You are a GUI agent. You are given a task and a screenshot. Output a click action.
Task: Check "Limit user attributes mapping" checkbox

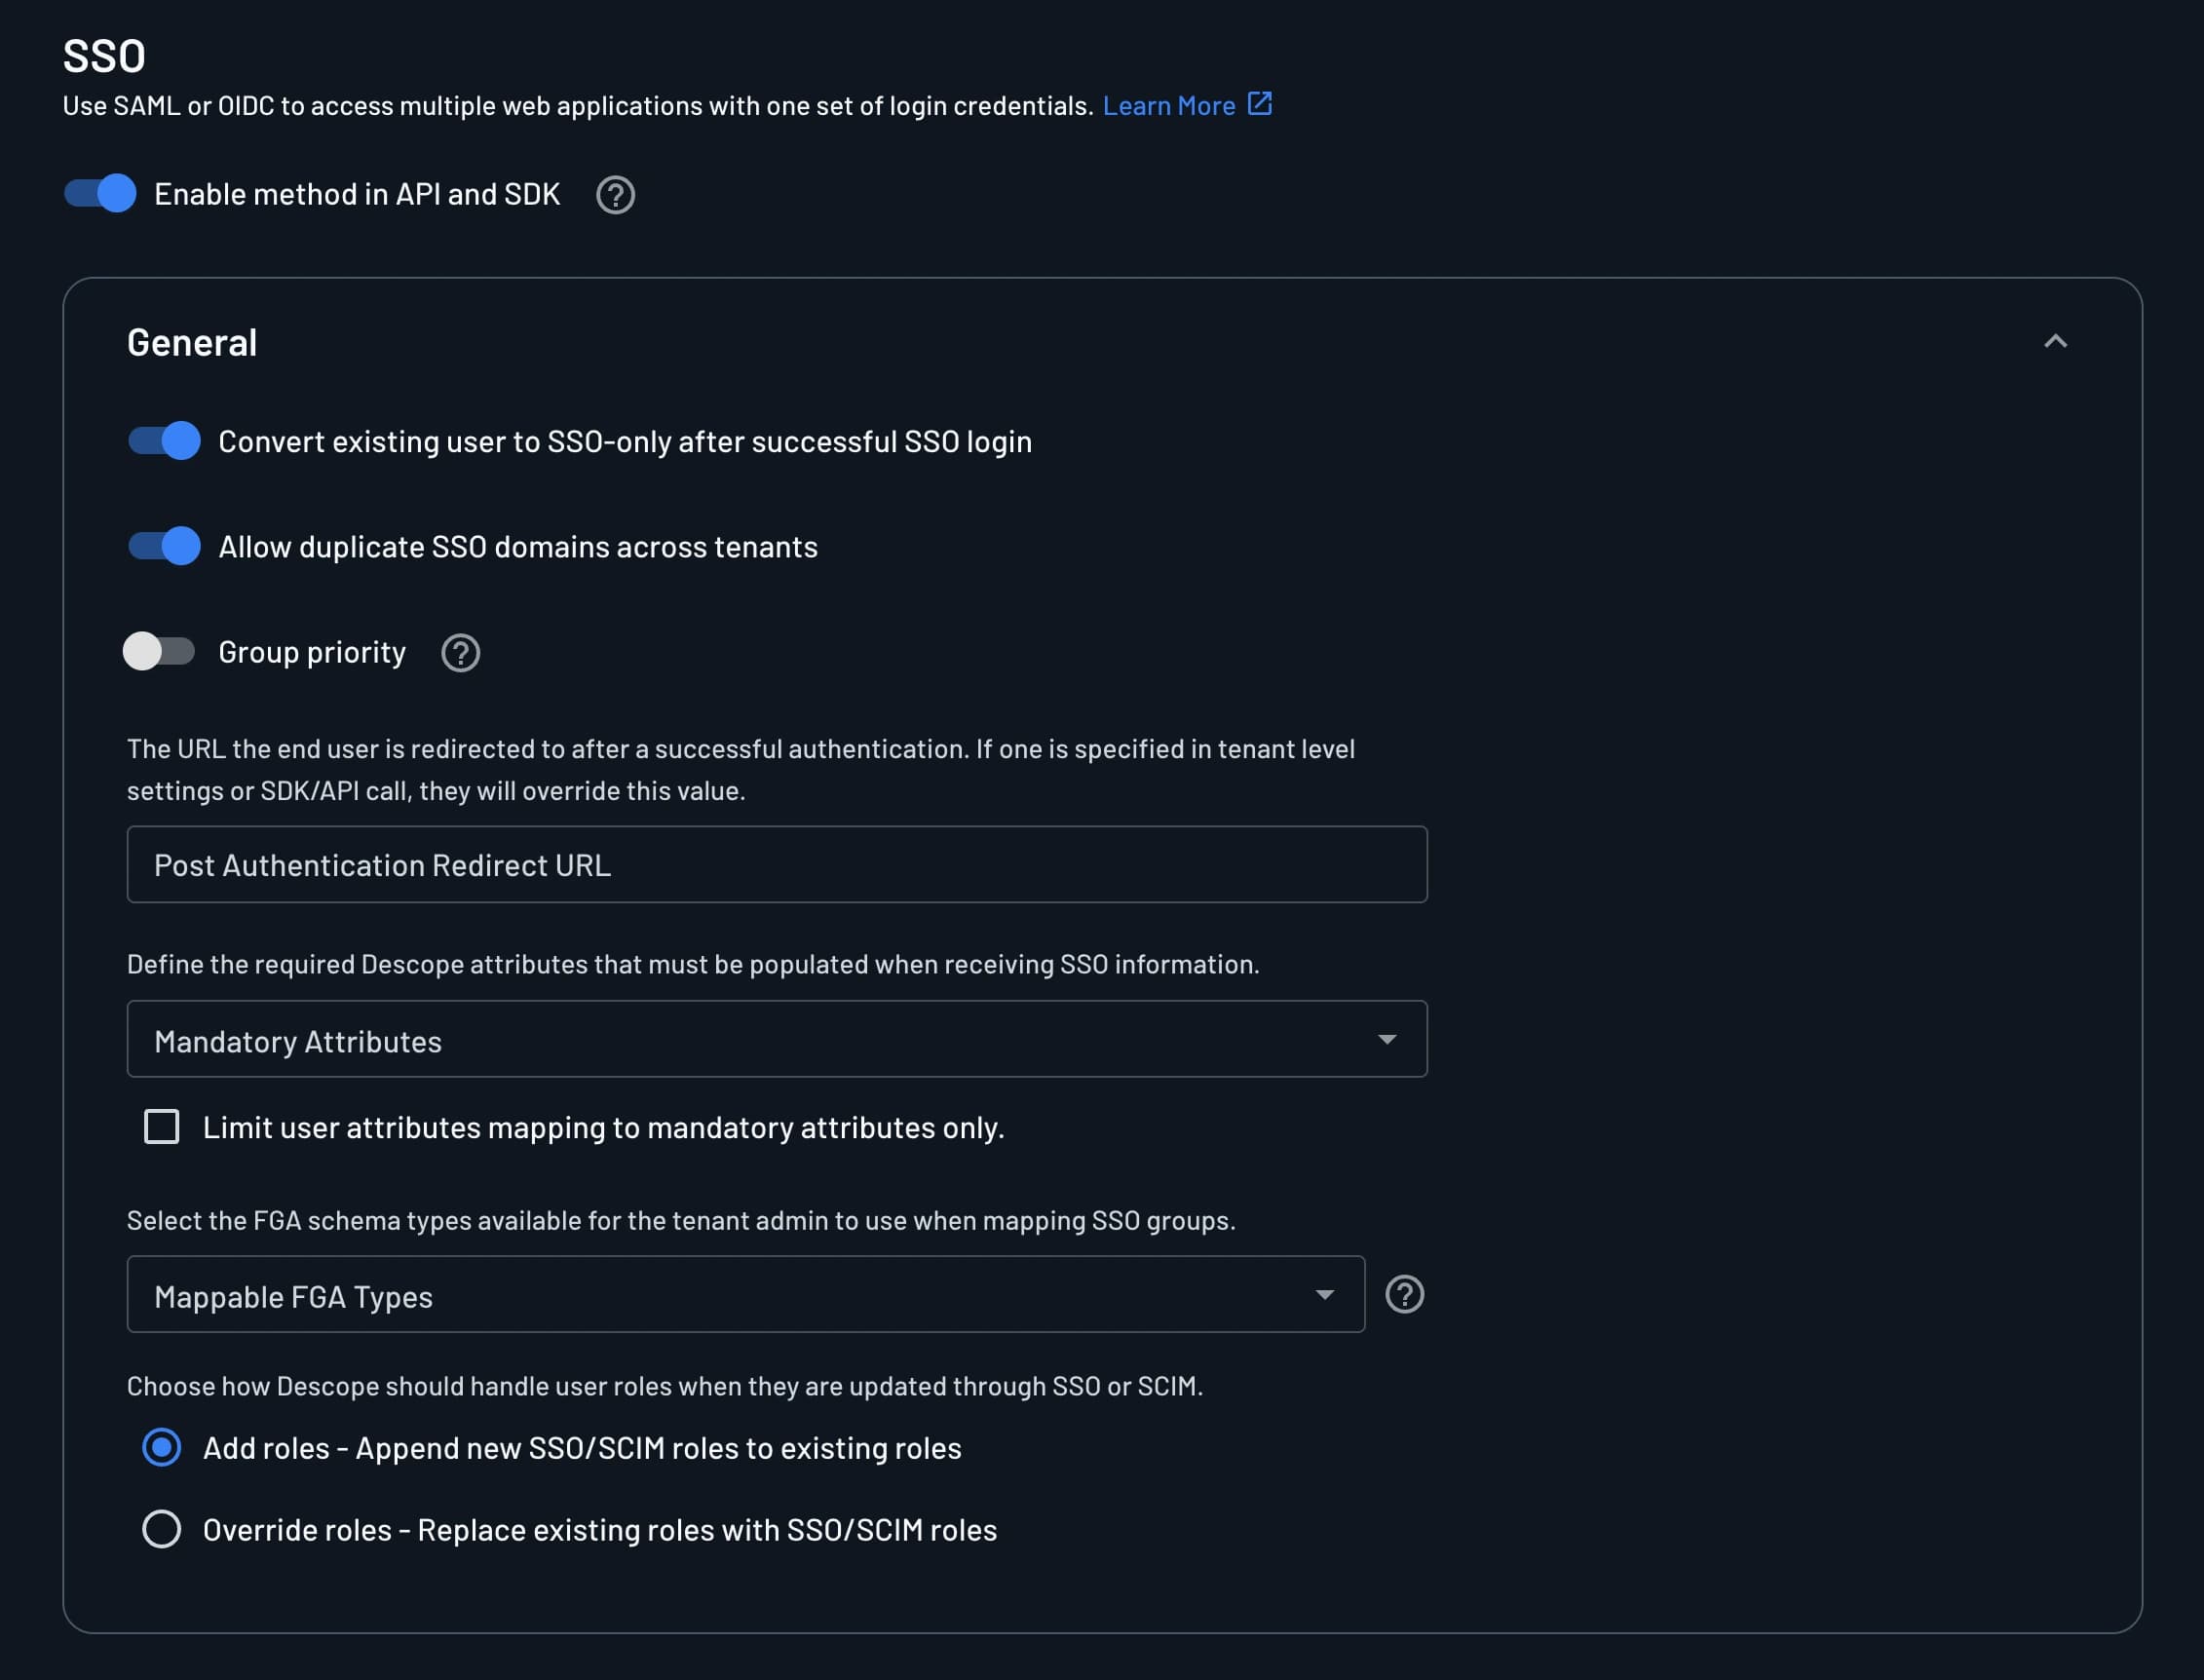click(x=161, y=1127)
